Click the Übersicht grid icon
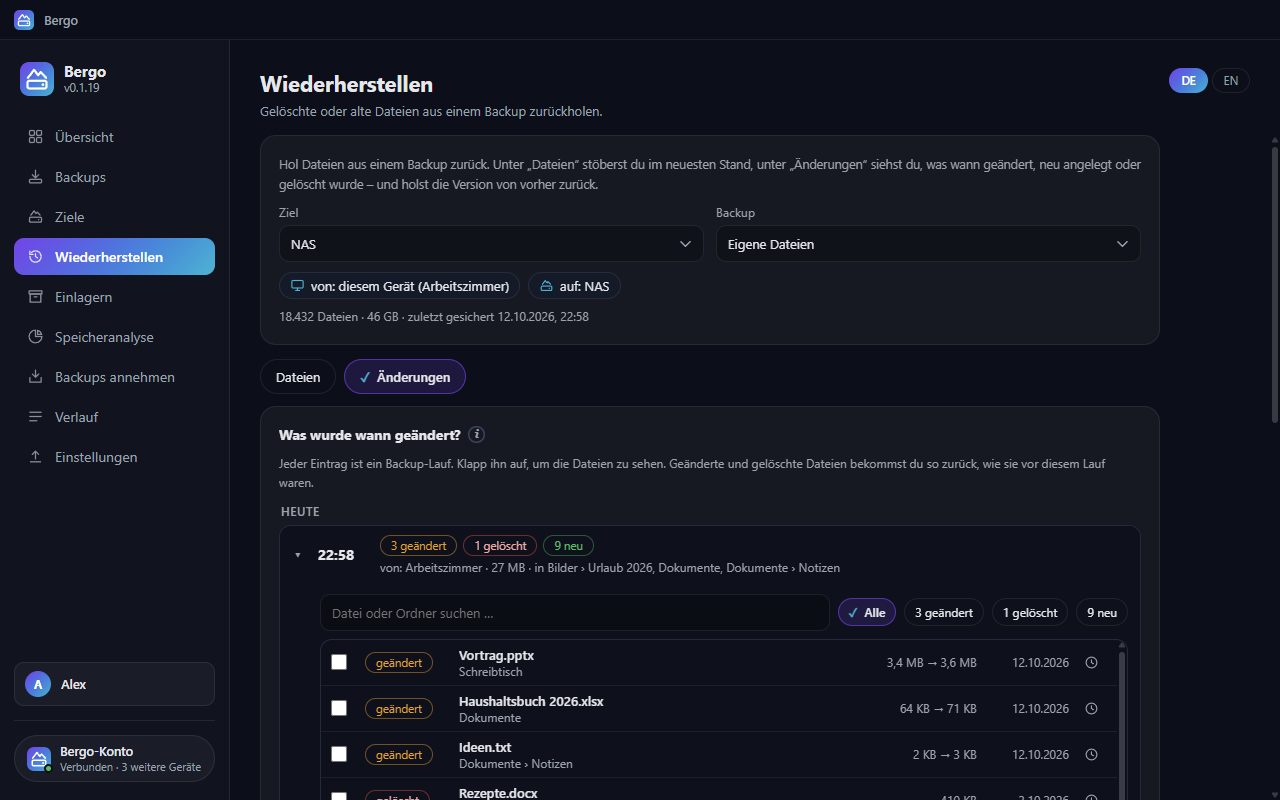Image resolution: width=1280 pixels, height=800 pixels. pyautogui.click(x=35, y=137)
